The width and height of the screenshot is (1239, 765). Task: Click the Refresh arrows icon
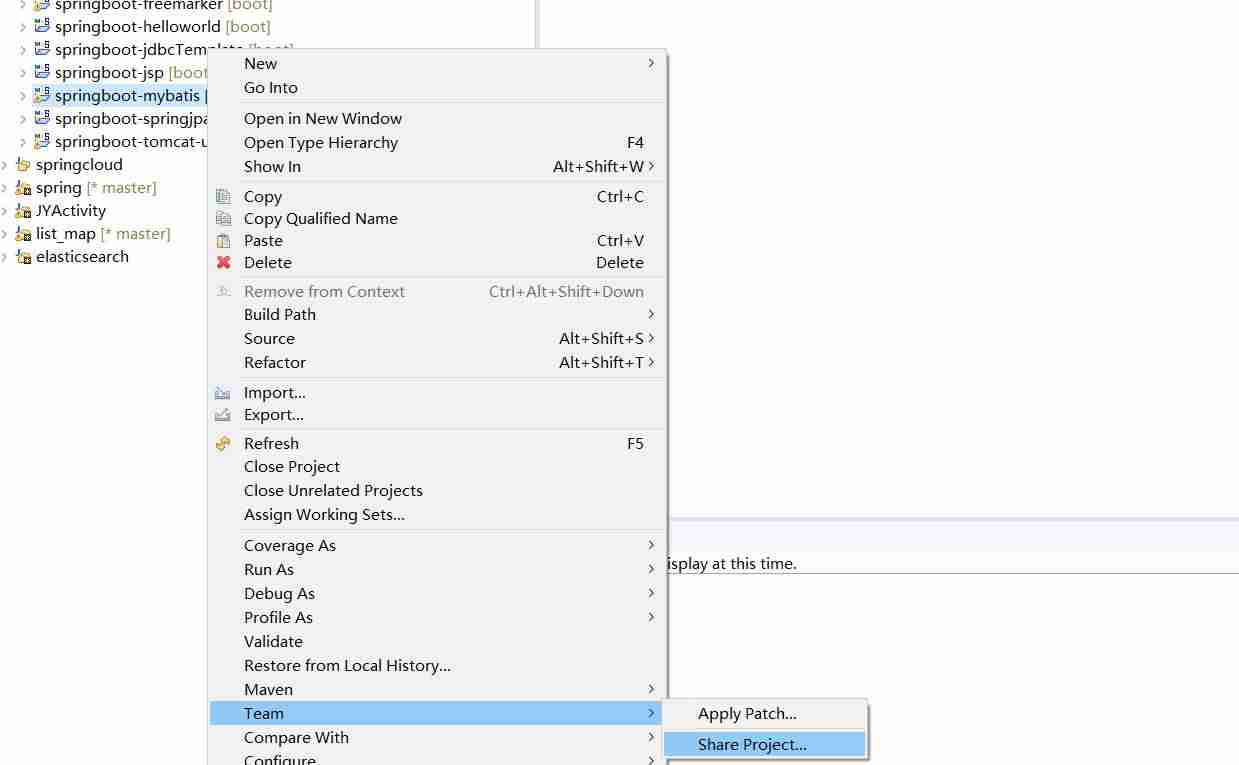223,444
